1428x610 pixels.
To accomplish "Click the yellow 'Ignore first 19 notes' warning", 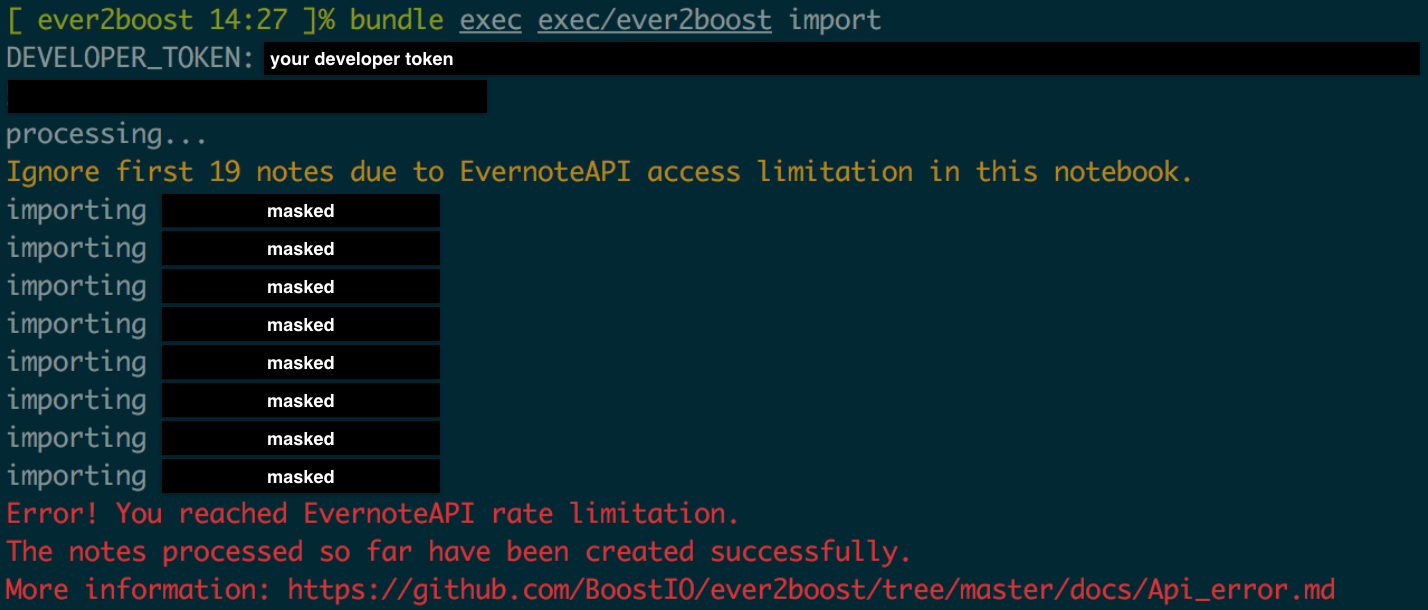I will 599,172.
